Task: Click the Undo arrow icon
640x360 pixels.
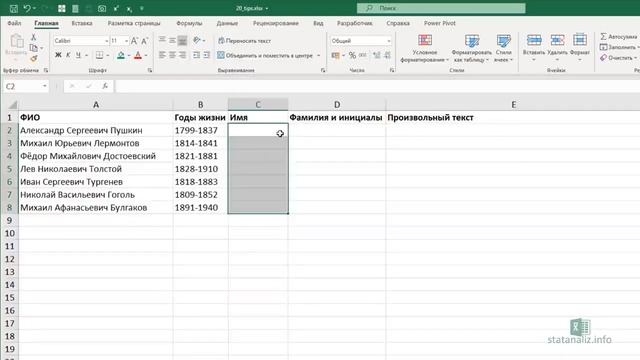Action: (27, 8)
